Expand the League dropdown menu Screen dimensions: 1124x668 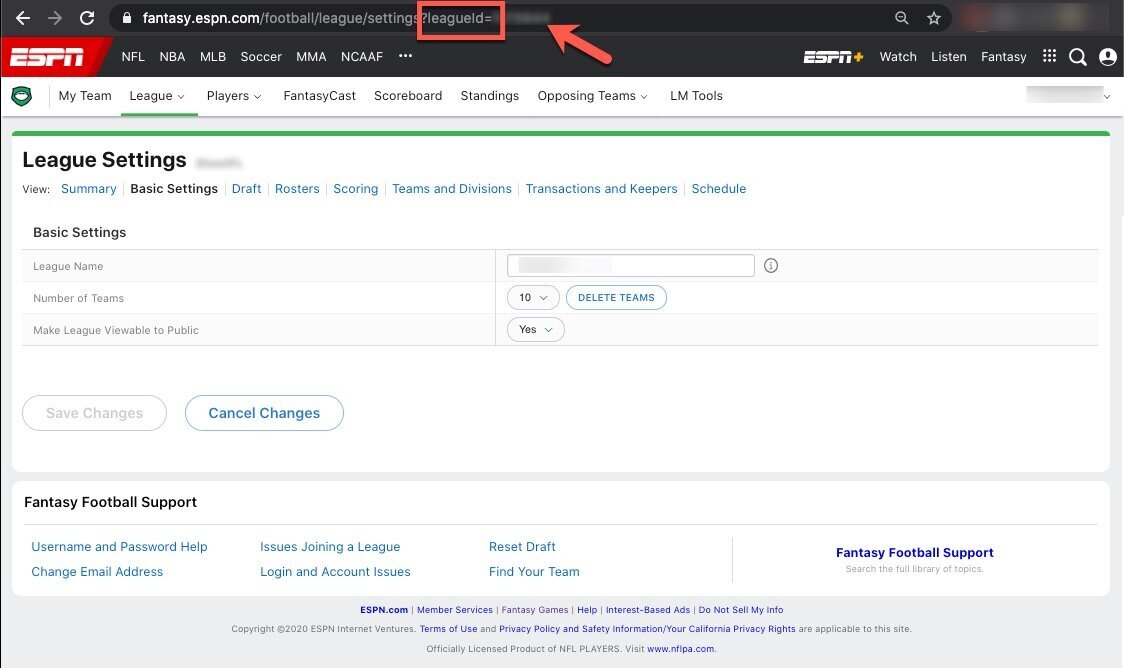157,95
